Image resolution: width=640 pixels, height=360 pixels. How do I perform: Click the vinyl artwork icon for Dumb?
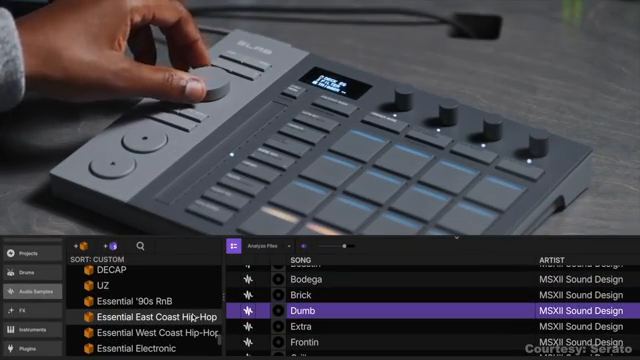point(278,311)
